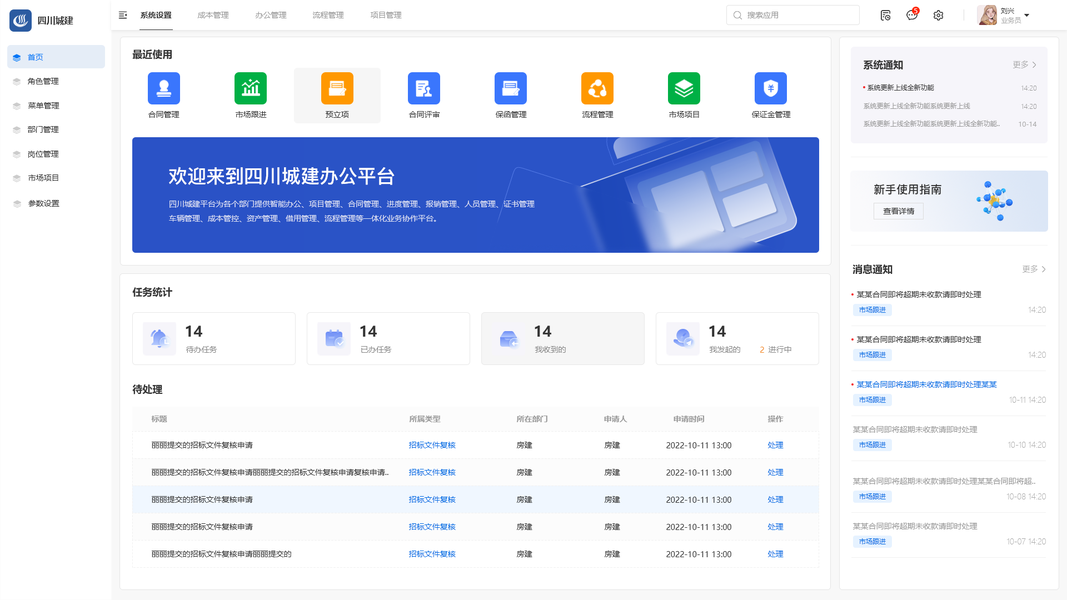
Task: Open 更多 in the 系统通知 panel
Action: [x=1024, y=65]
